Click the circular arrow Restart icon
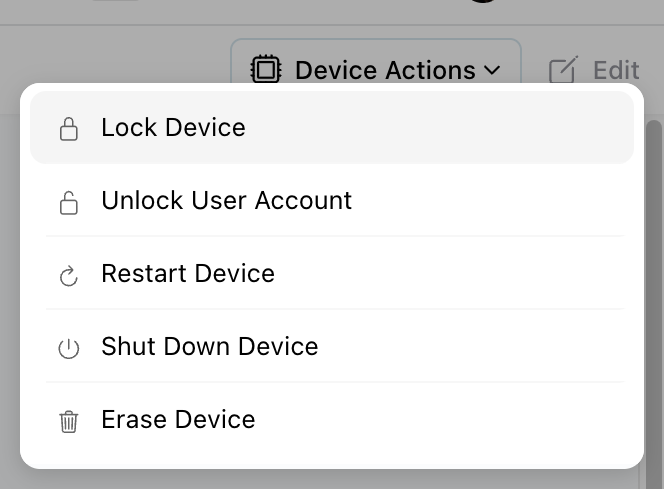 click(x=68, y=275)
